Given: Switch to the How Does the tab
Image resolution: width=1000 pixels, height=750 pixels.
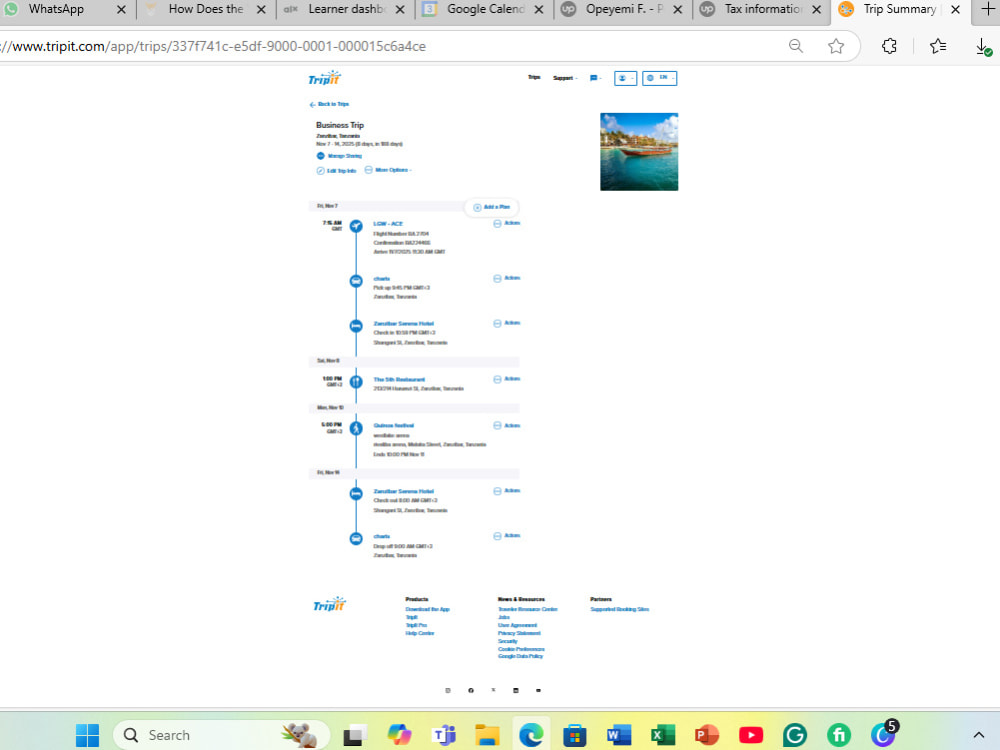Looking at the screenshot, I should pos(205,9).
